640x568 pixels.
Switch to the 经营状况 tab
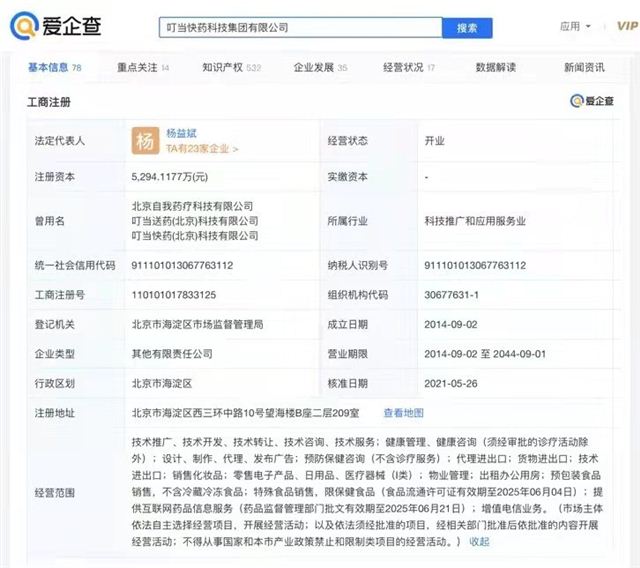(x=409, y=67)
